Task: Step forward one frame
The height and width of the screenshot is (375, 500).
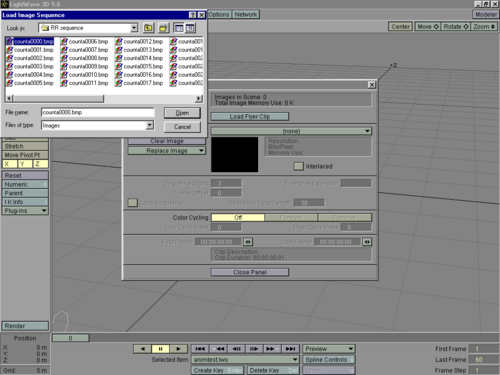Action: 254,349
